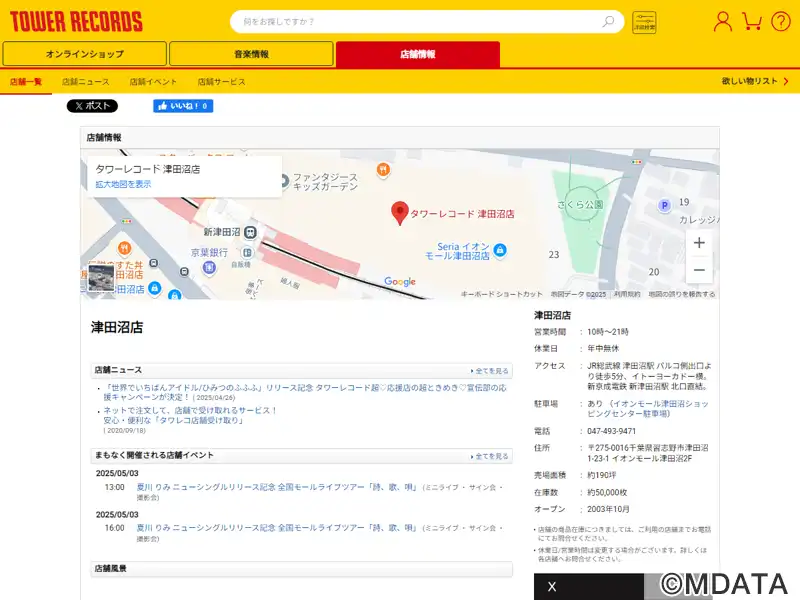Select 店舗一覧 in the submenu
Screen dimensions: 800x600
point(26,82)
